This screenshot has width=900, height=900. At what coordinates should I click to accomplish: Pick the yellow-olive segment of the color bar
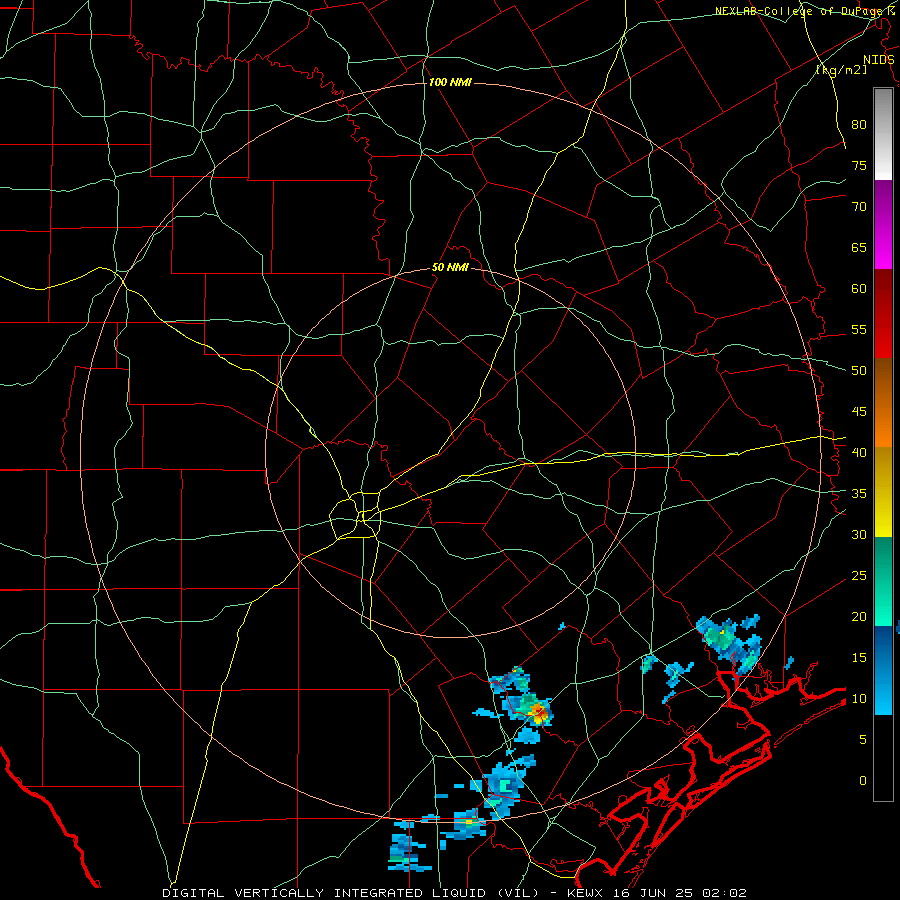click(883, 492)
